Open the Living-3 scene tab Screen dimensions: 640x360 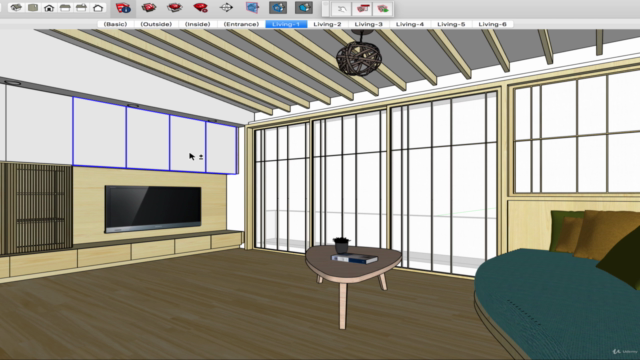369,24
